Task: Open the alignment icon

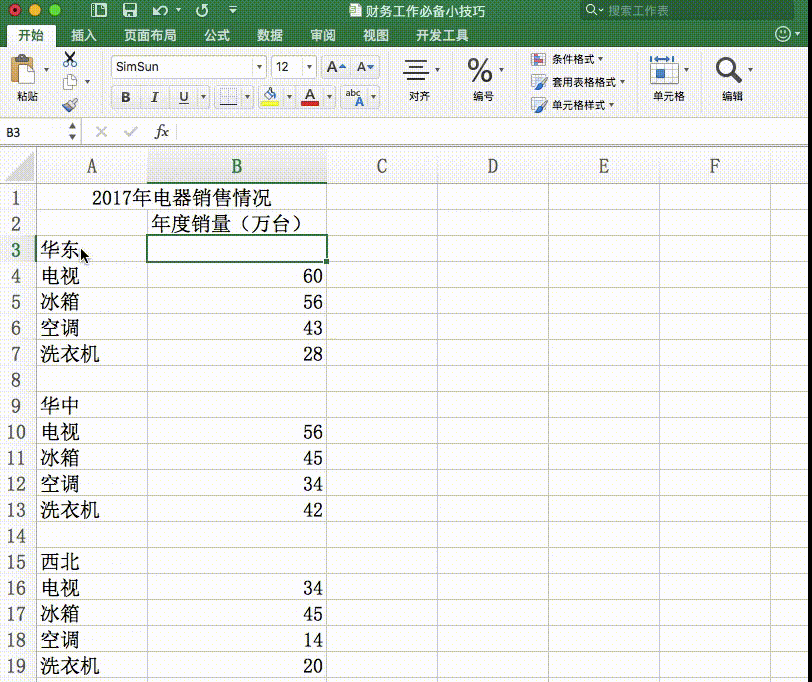Action: pos(416,70)
